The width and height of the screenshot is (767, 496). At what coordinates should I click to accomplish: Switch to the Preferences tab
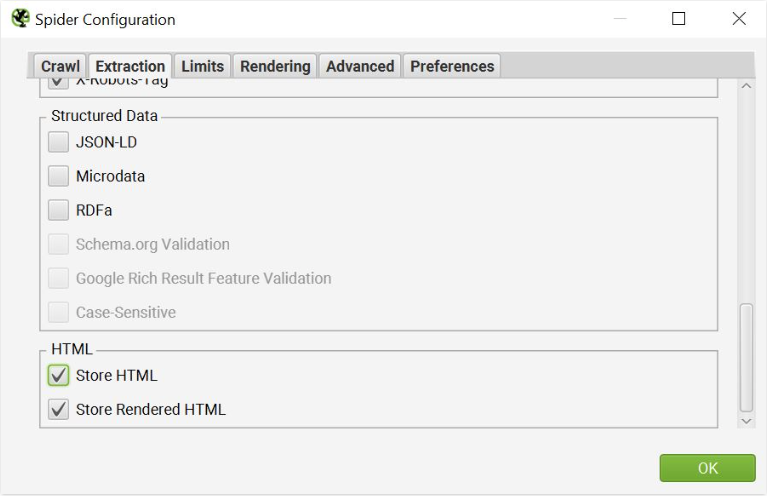(452, 66)
